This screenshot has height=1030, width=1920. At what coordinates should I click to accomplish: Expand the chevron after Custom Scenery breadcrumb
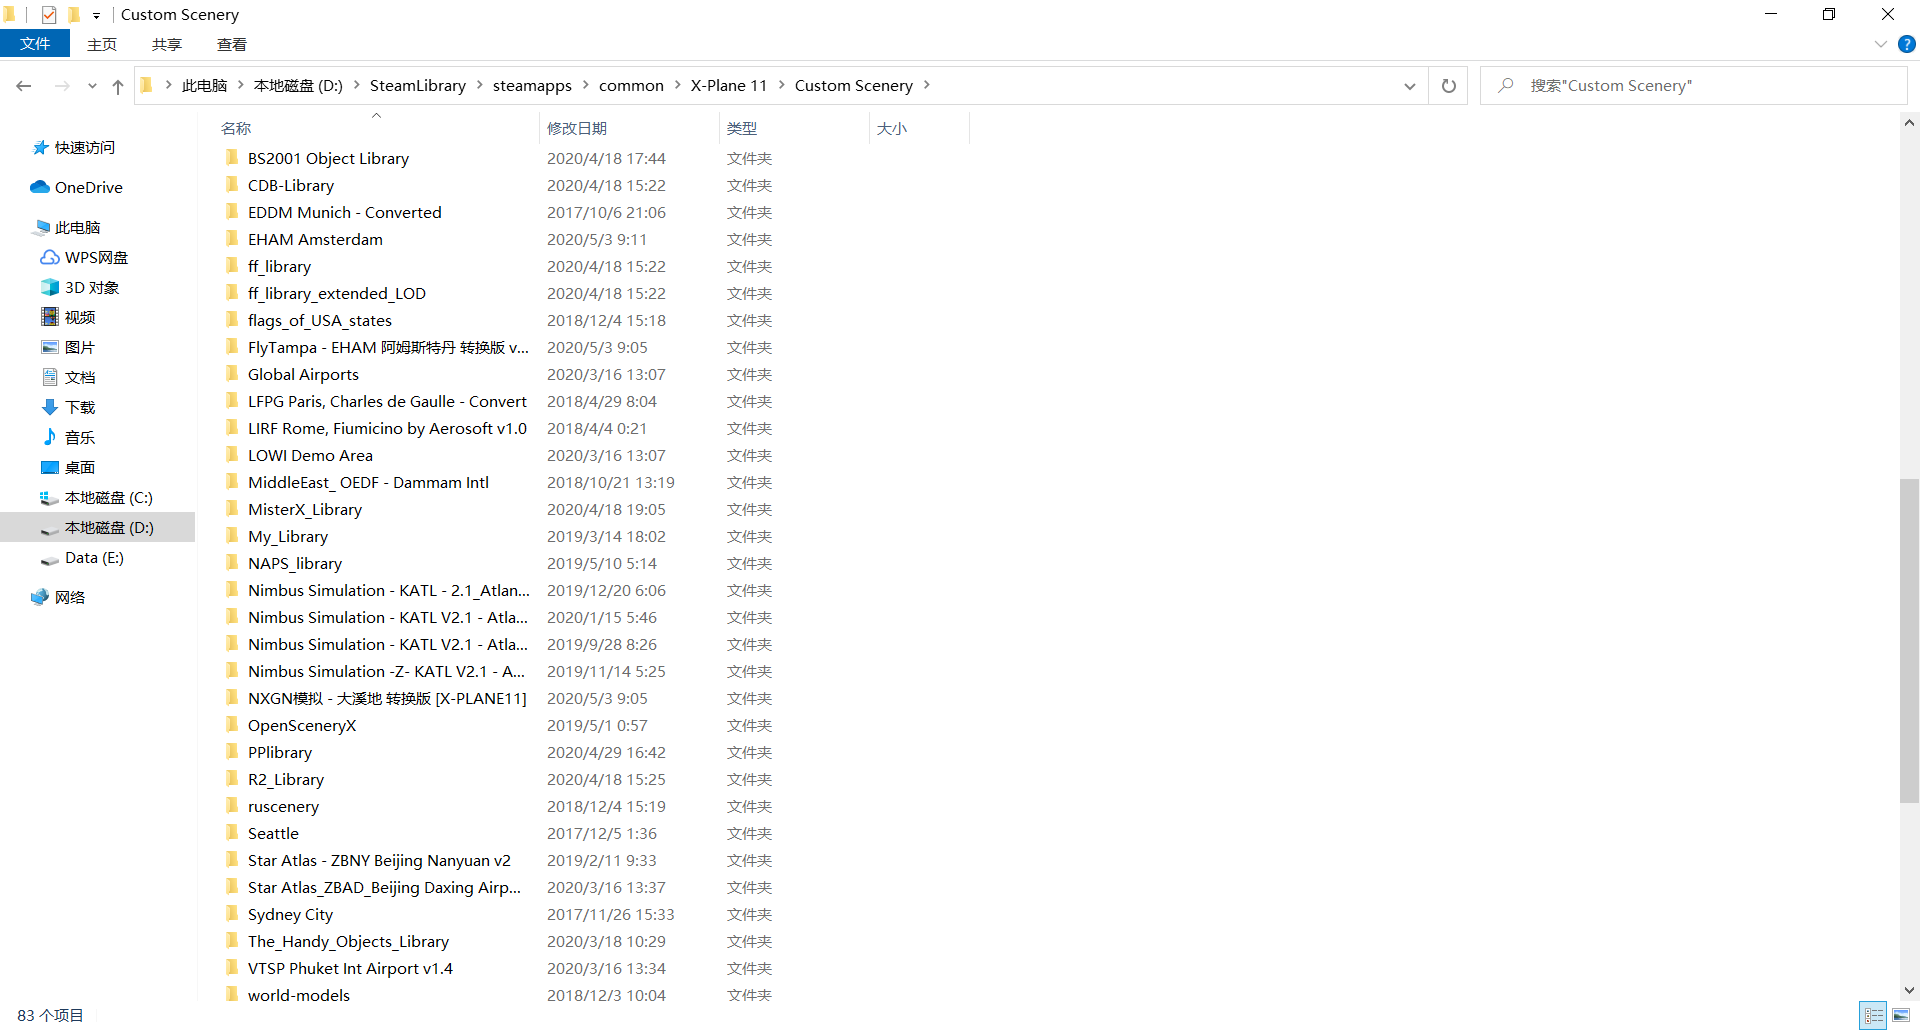[927, 86]
